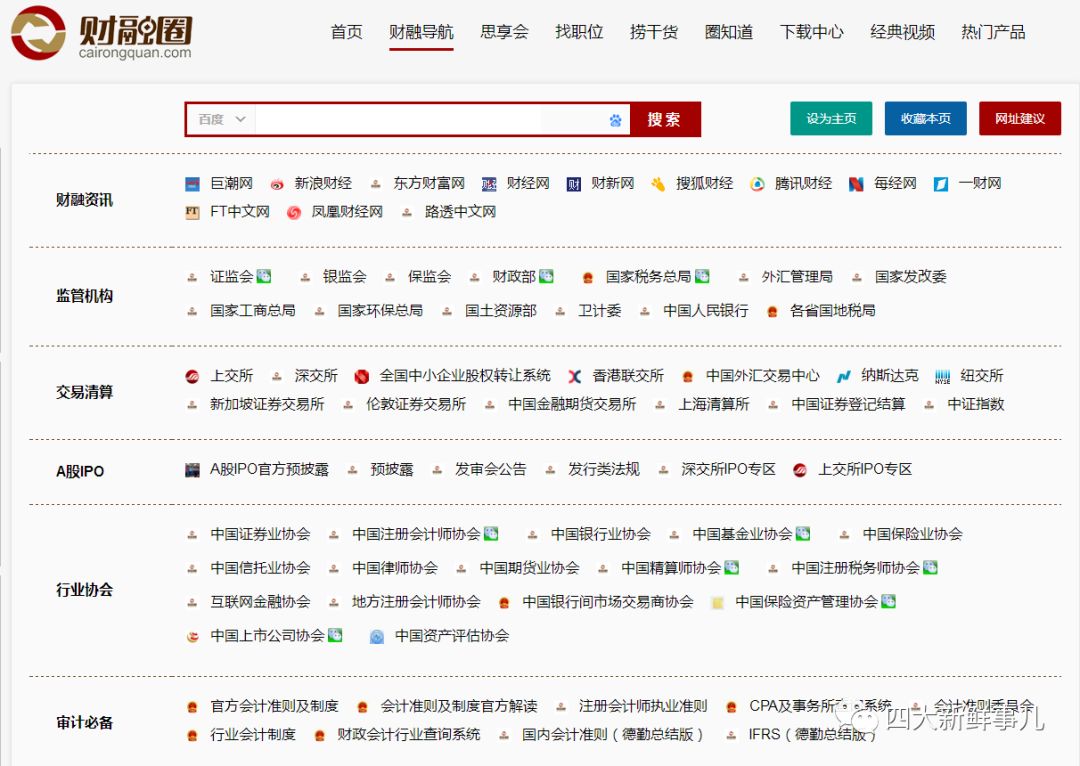Go to 首页 in top navigation
The image size is (1080, 766).
coord(346,32)
